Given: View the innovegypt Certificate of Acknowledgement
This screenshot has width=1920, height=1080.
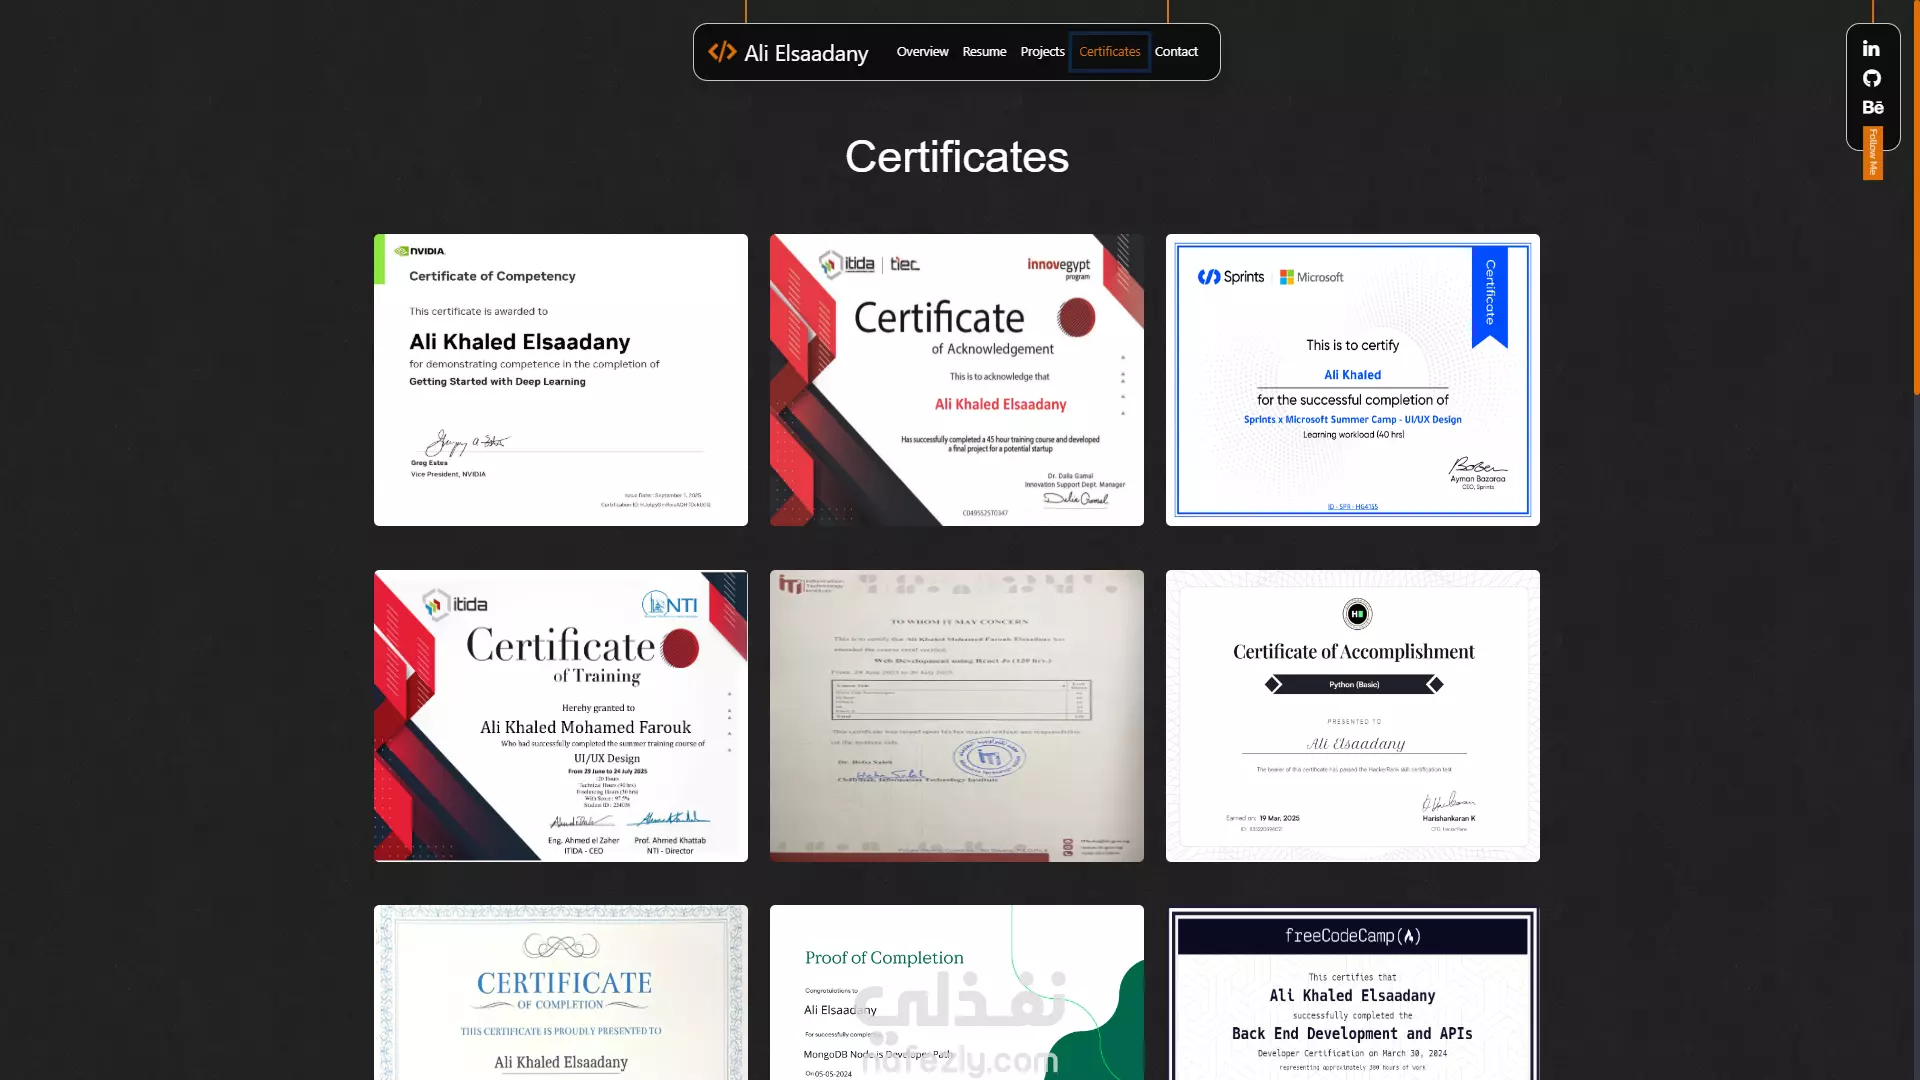Looking at the screenshot, I should (957, 380).
